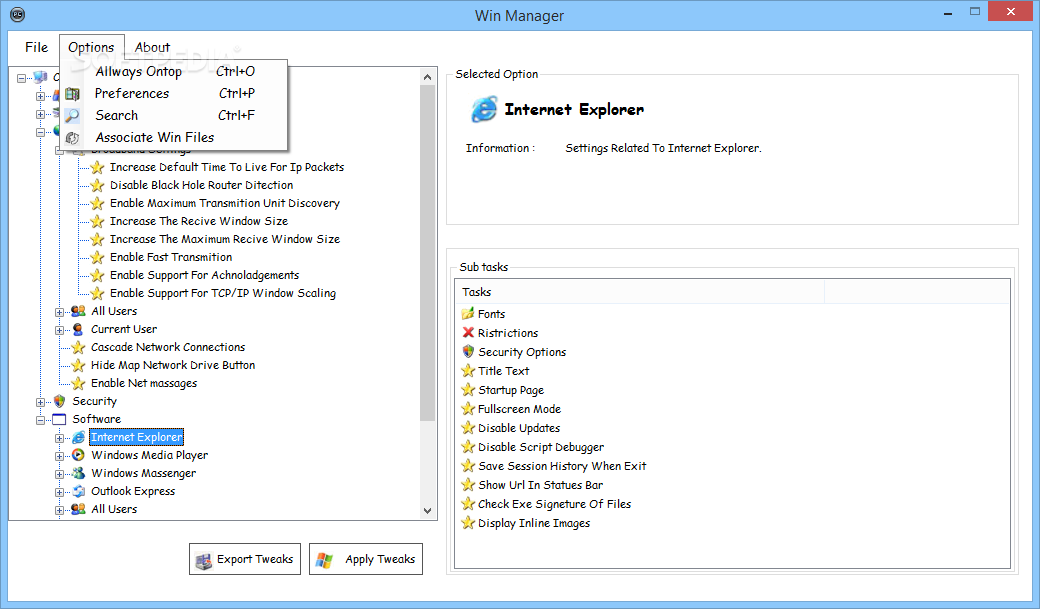The height and width of the screenshot is (609, 1040).
Task: Click Windows Media Player icon in tree
Action: (78, 455)
